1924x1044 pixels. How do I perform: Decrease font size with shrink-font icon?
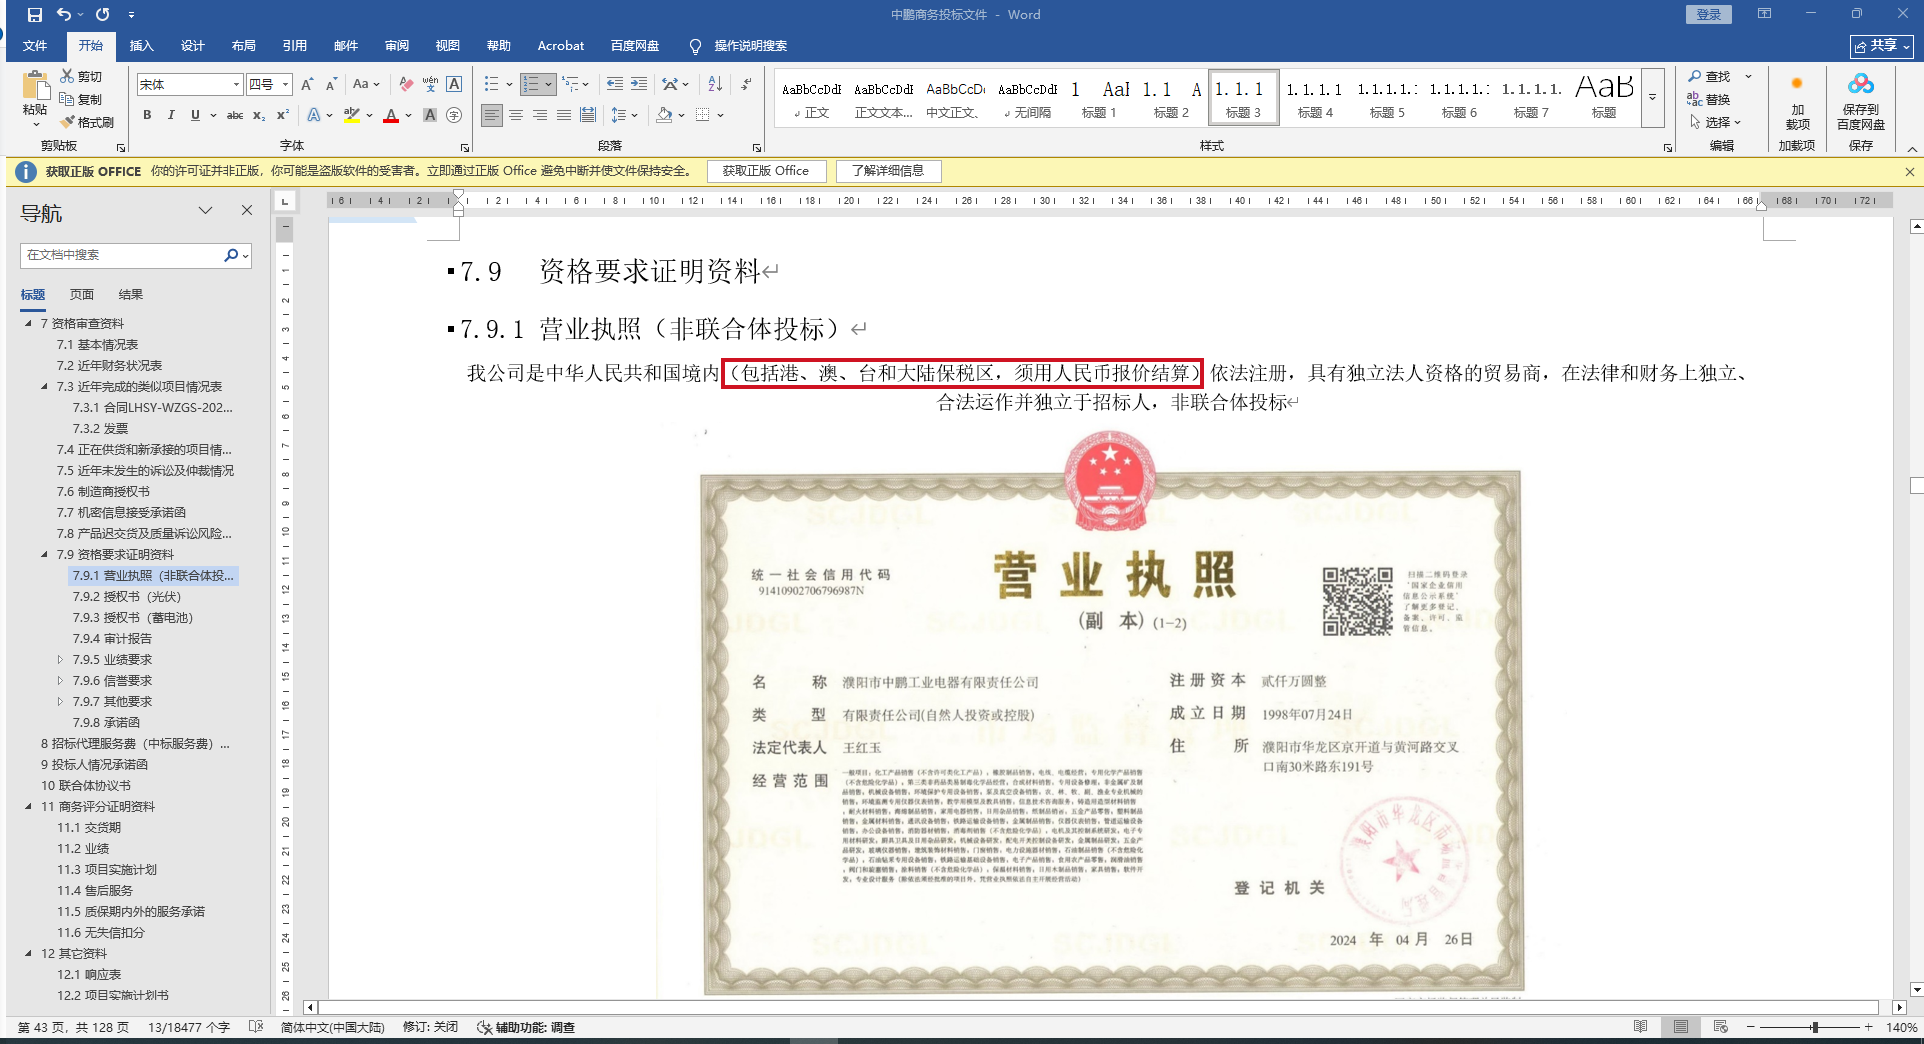331,84
